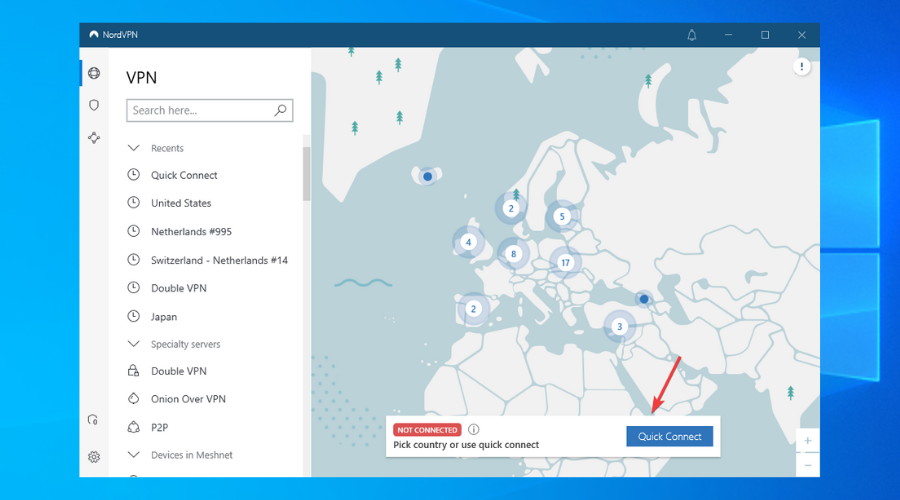900x500 pixels.
Task: Select Onion Over VPN specialty server
Action: (x=188, y=398)
